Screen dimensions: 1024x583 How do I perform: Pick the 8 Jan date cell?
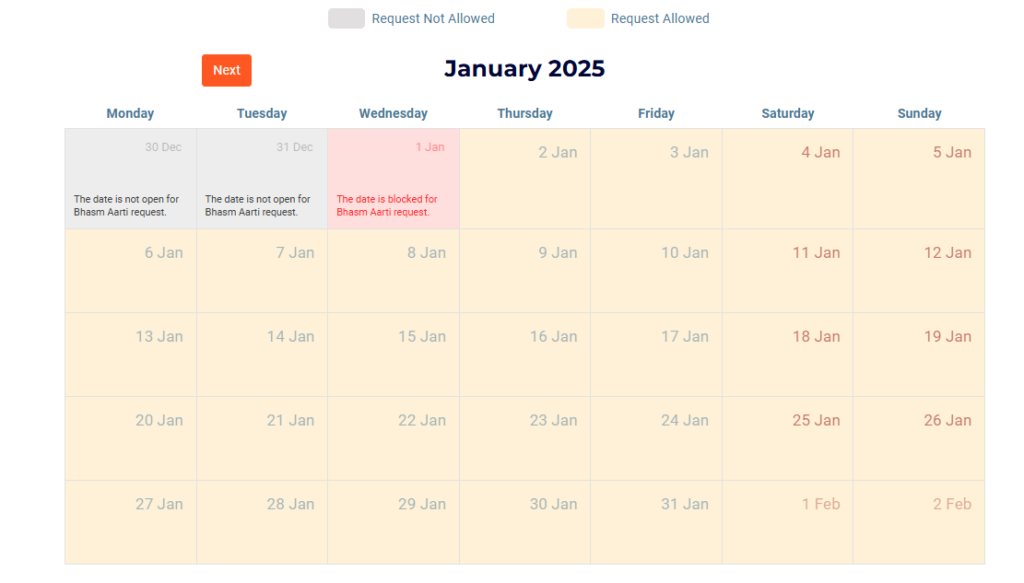393,271
